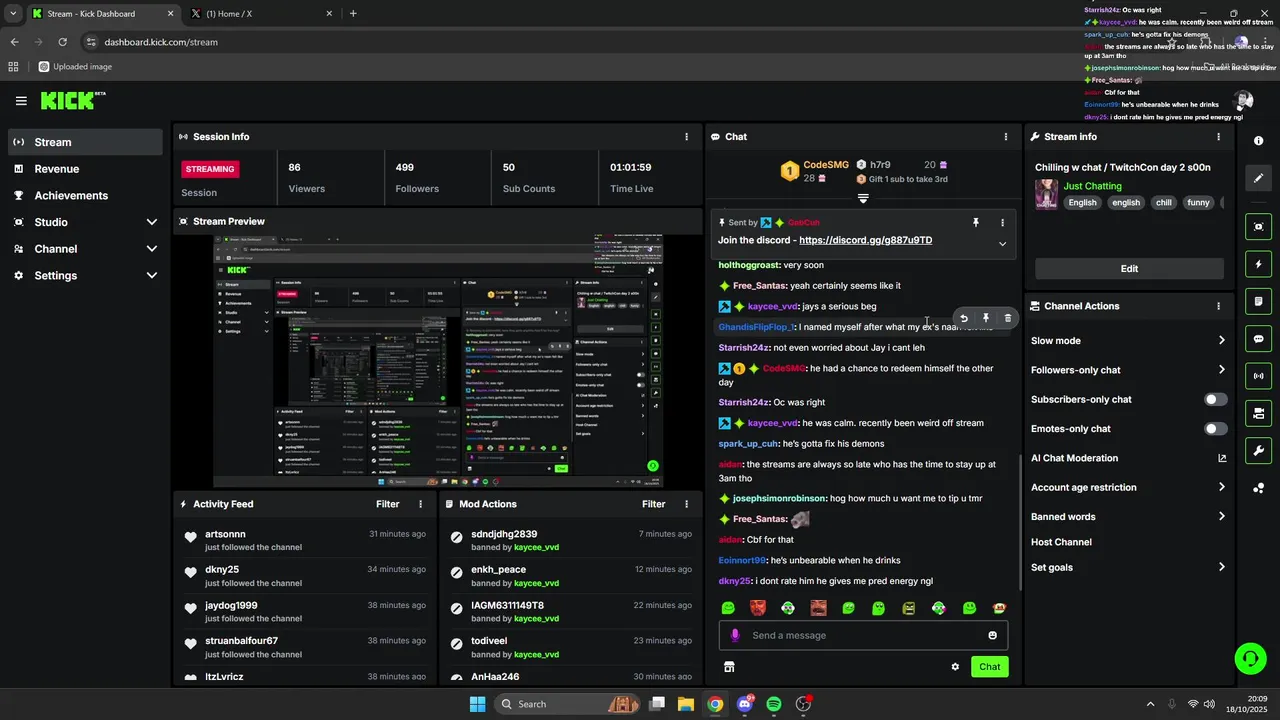
Task: Open AI Chat Moderation external link
Action: coord(1221,458)
